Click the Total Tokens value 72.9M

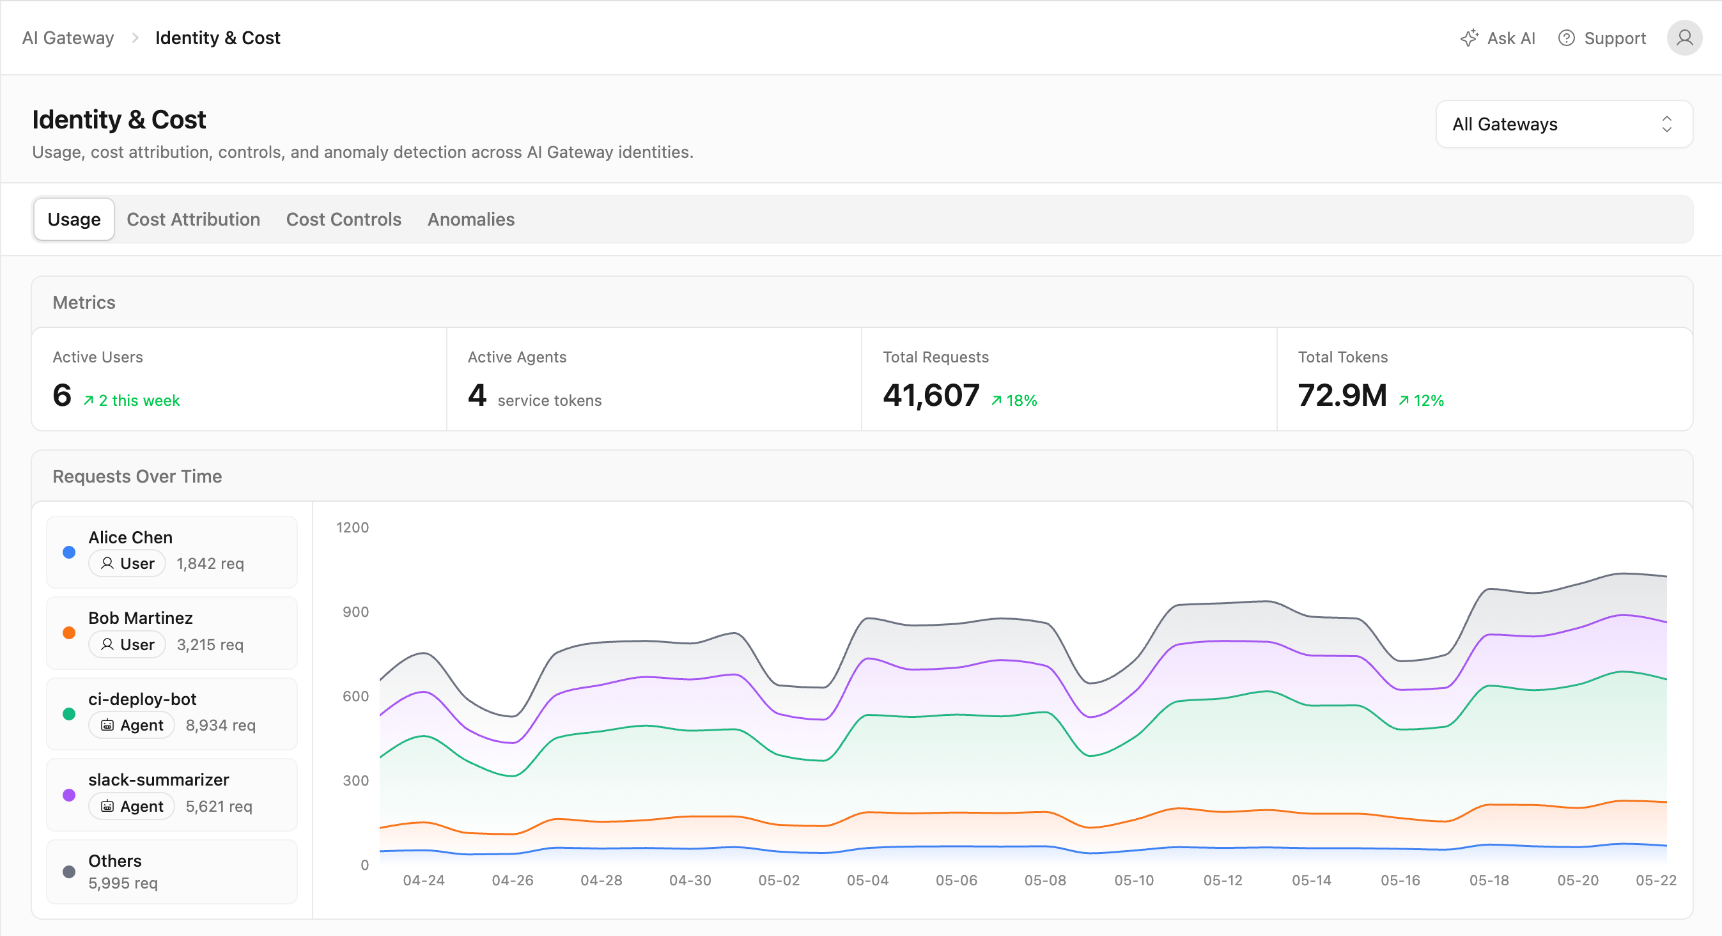[x=1342, y=396]
